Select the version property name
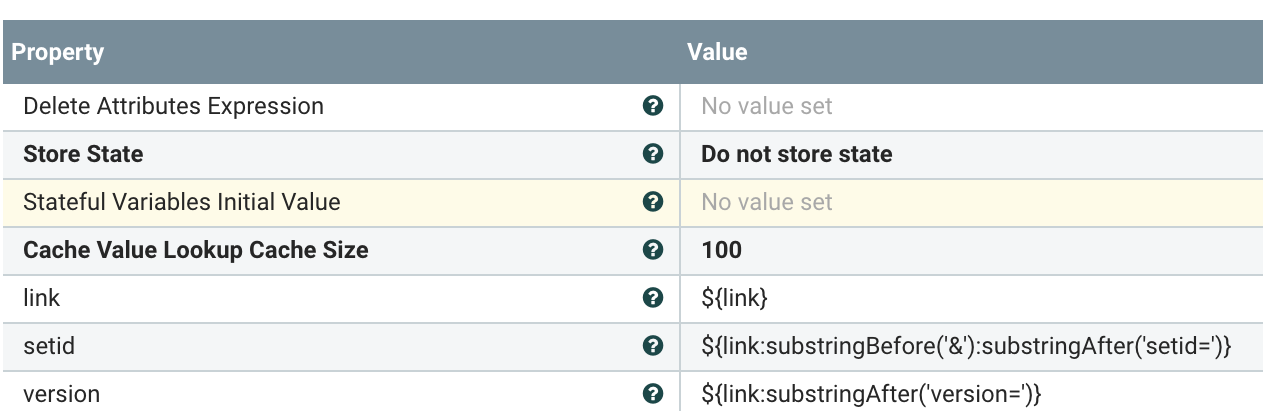The image size is (1263, 411). point(61,394)
